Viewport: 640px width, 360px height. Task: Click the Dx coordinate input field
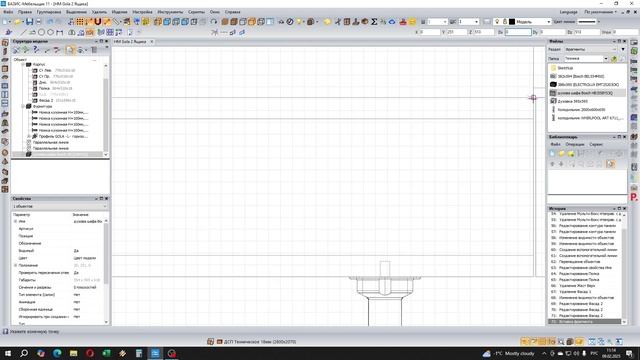pos(518,32)
